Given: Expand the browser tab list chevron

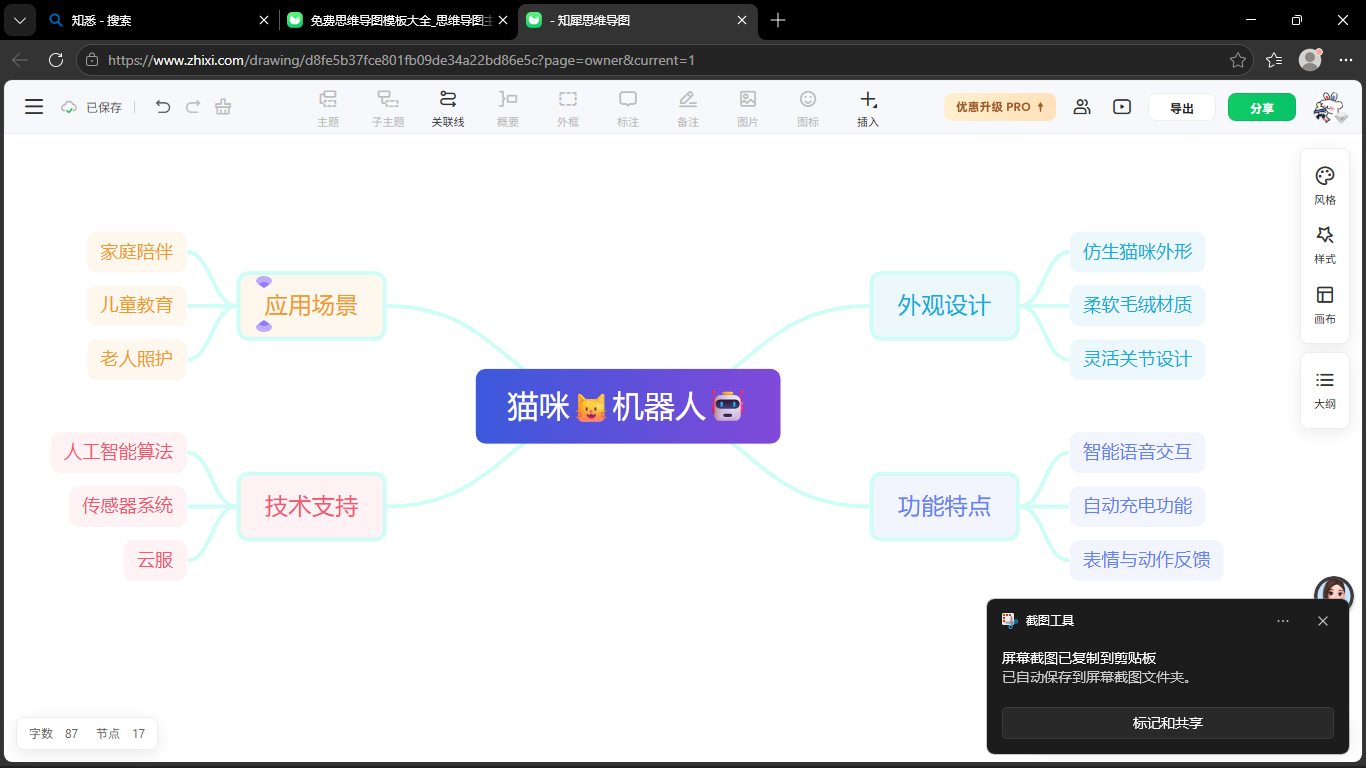Looking at the screenshot, I should (20, 20).
